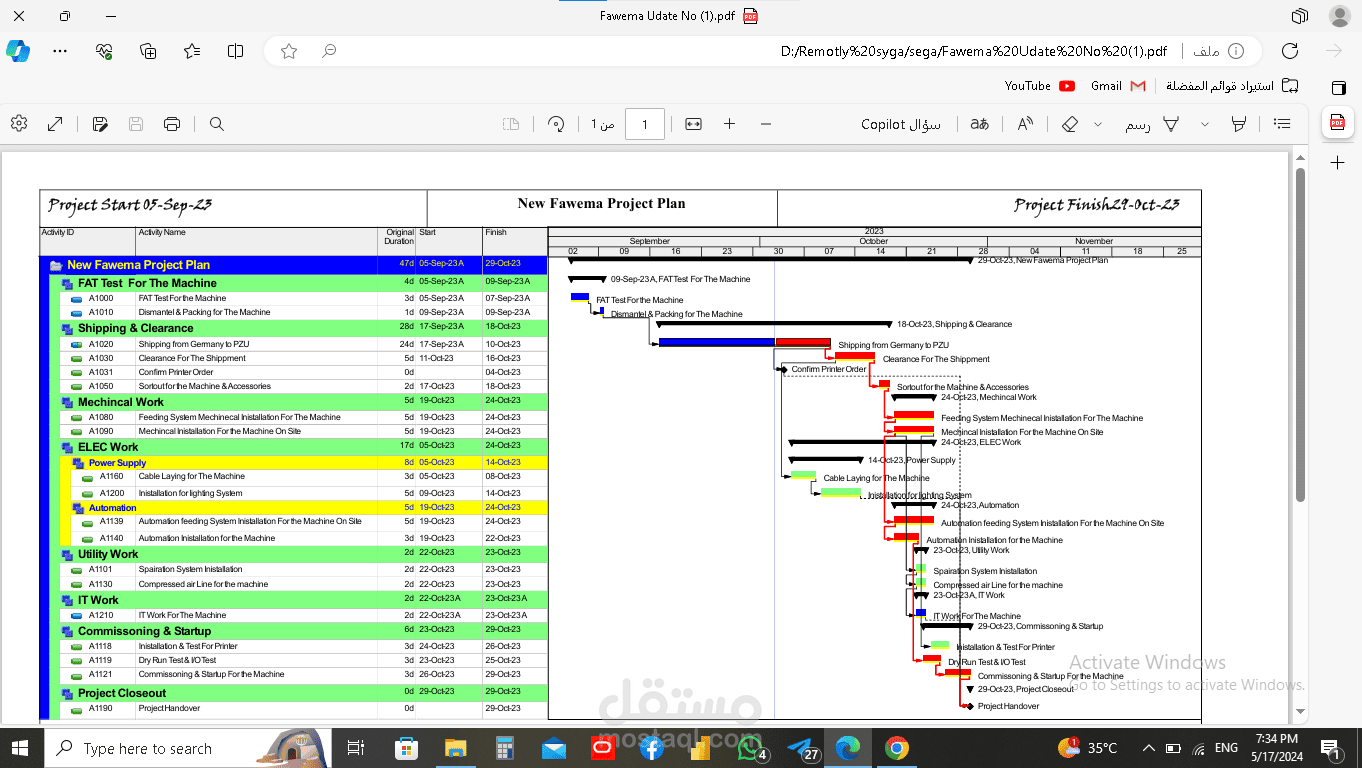
Task: Open the table of contents icon
Action: tap(1282, 124)
